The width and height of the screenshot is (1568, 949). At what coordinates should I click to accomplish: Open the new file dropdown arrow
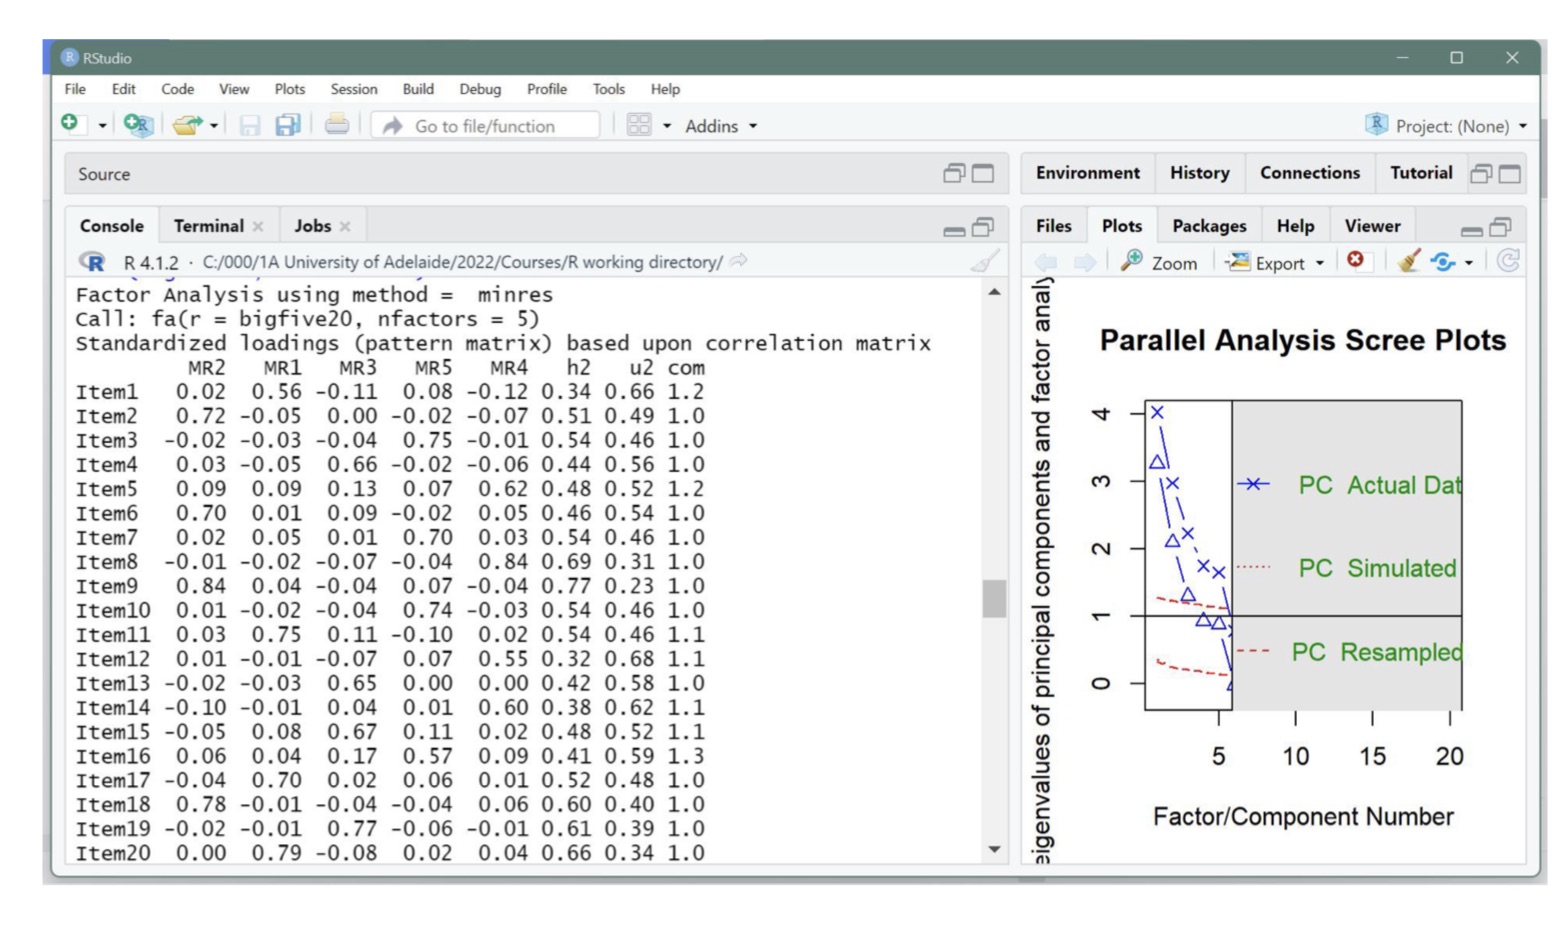pyautogui.click(x=102, y=126)
